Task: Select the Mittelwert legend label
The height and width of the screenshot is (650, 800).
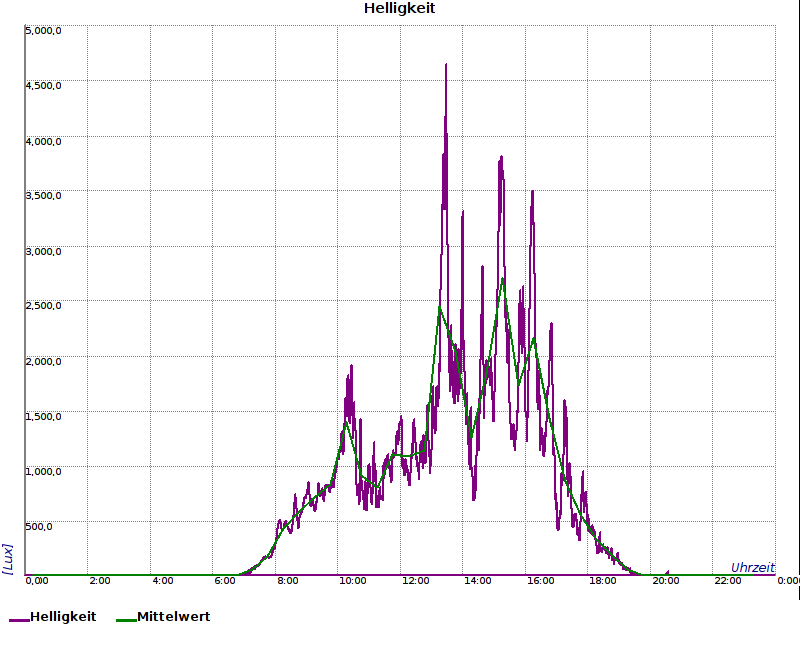Action: click(x=173, y=617)
